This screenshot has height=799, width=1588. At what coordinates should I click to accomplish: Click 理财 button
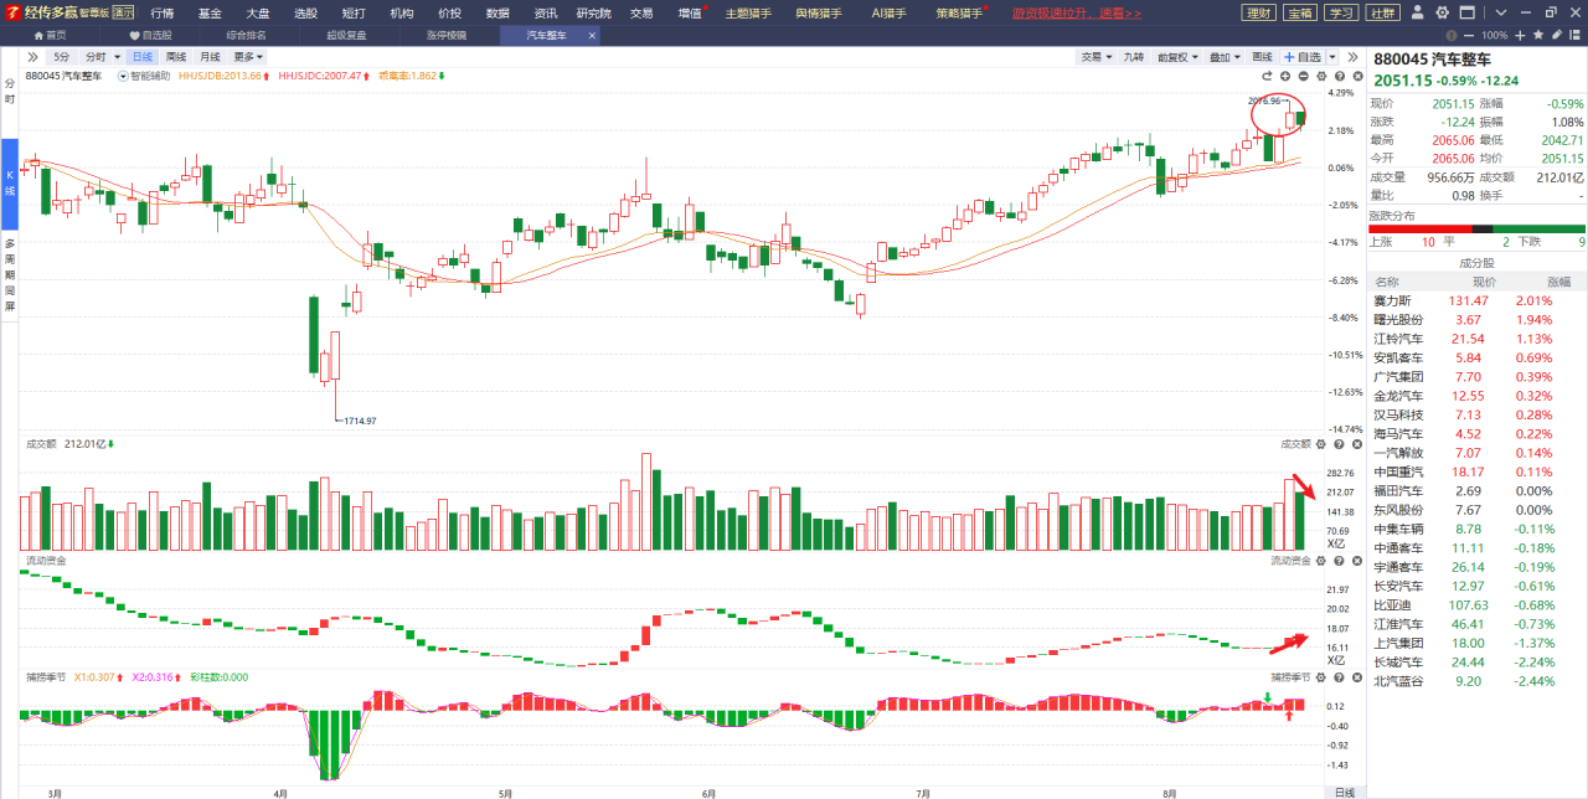tap(1259, 13)
